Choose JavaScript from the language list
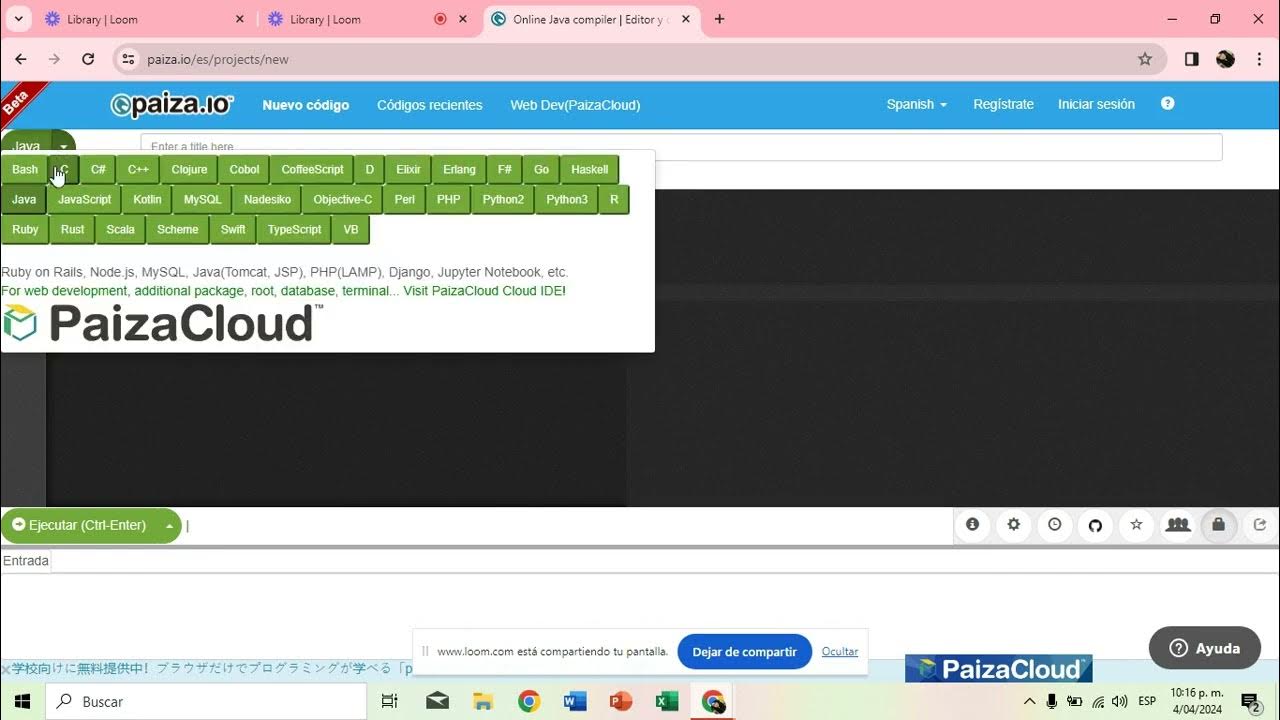This screenshot has width=1280, height=720. (x=85, y=200)
